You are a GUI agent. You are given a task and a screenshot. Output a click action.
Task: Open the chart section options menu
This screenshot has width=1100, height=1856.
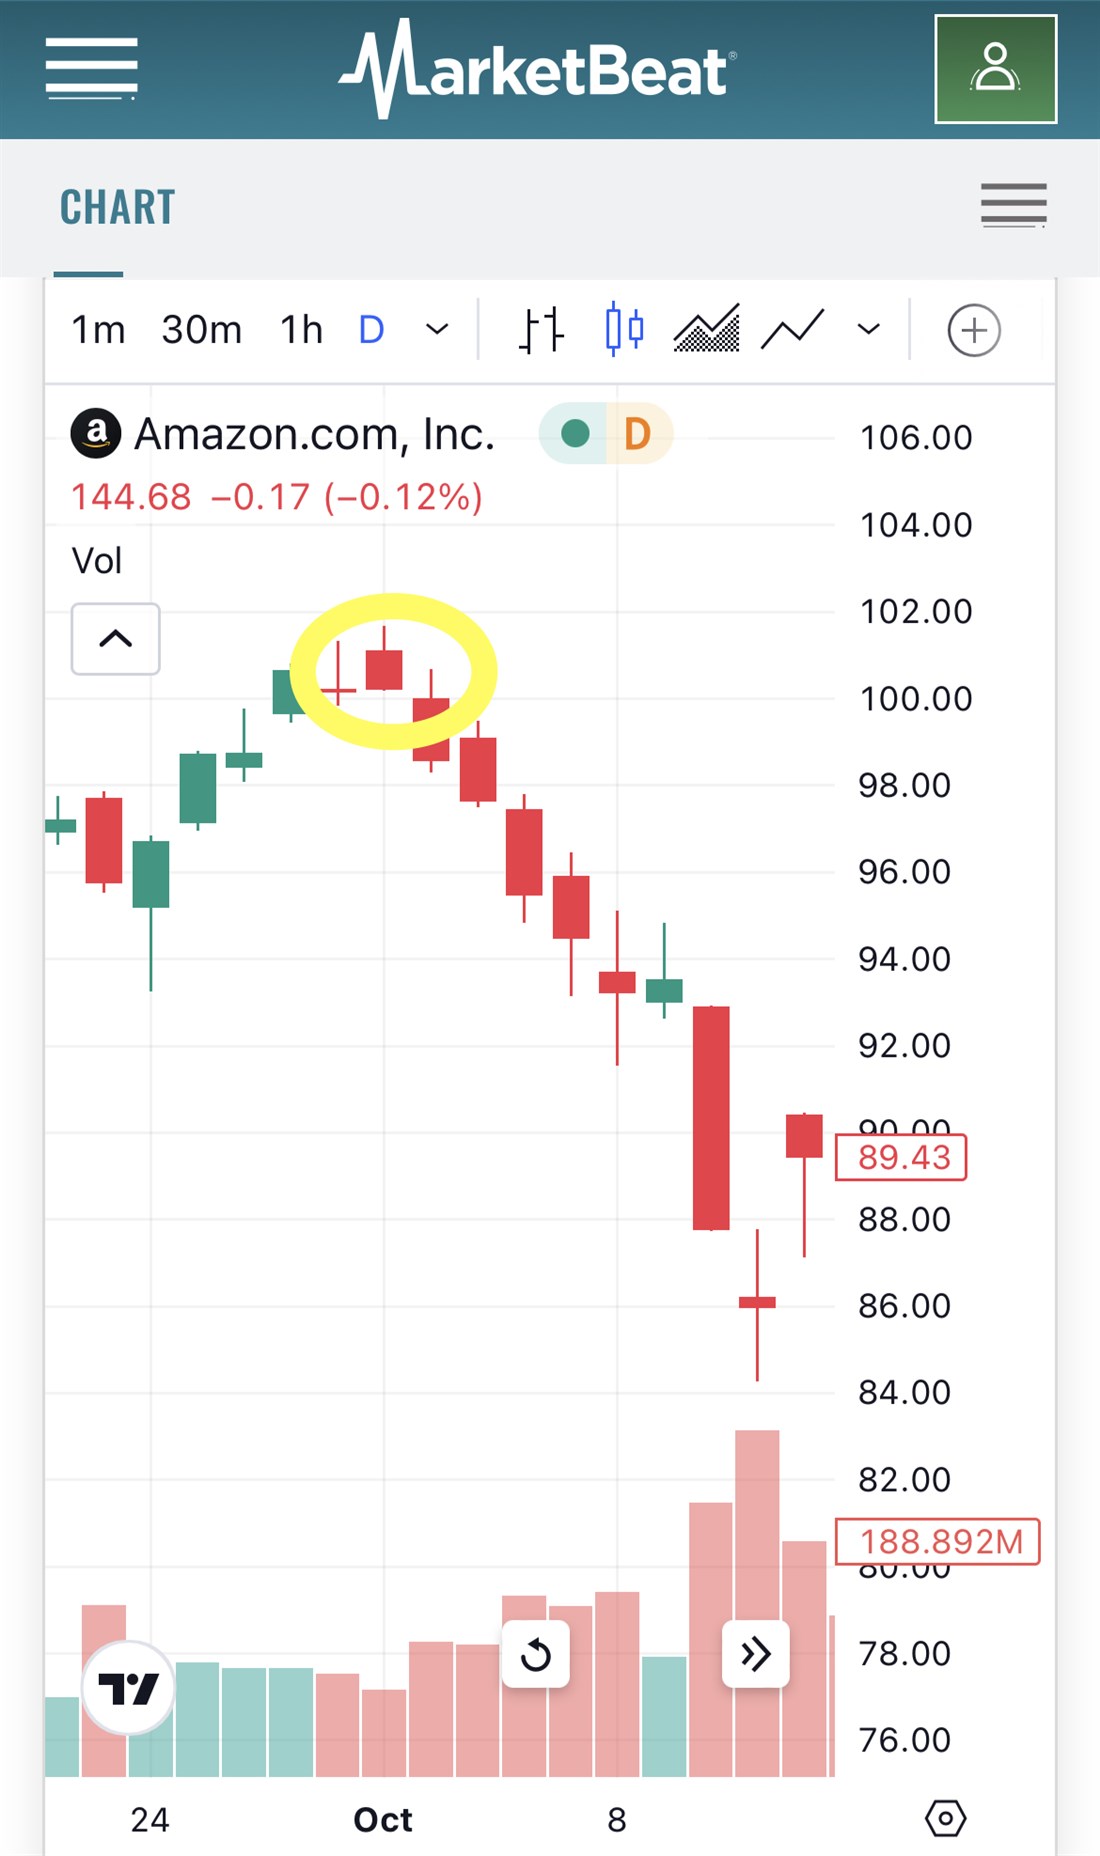tap(1013, 206)
